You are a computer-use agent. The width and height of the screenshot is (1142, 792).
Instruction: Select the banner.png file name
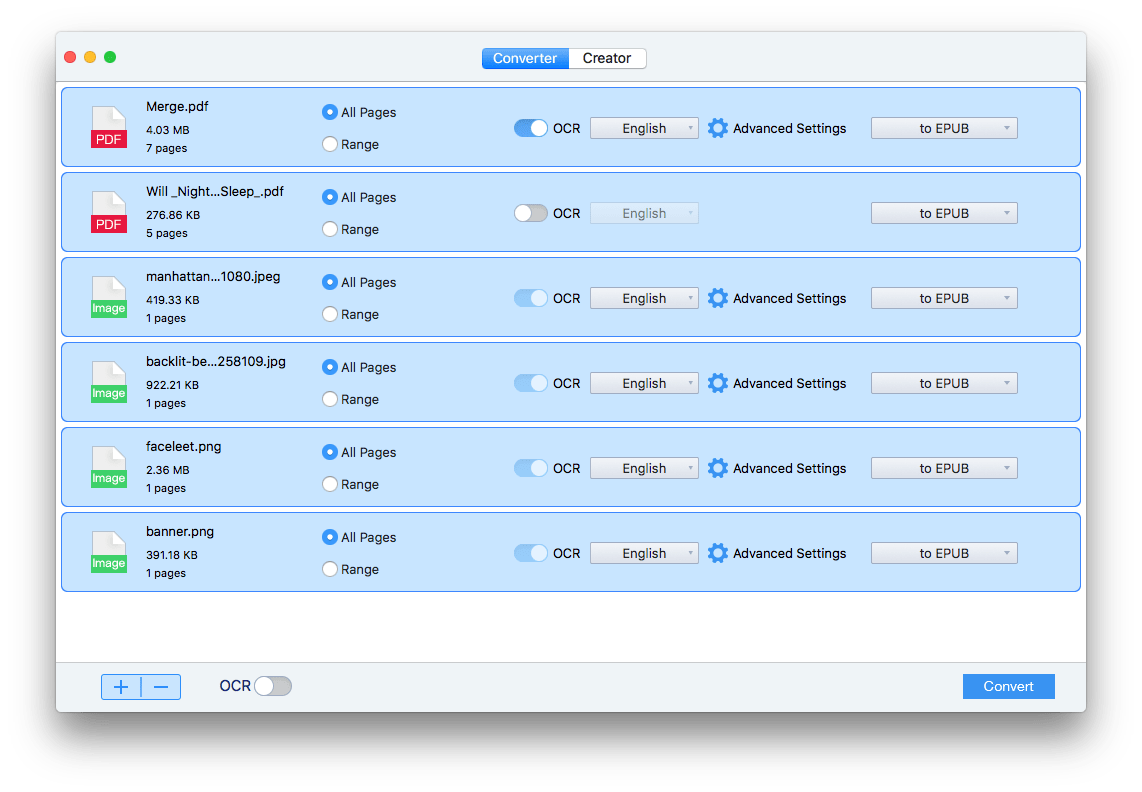click(180, 531)
